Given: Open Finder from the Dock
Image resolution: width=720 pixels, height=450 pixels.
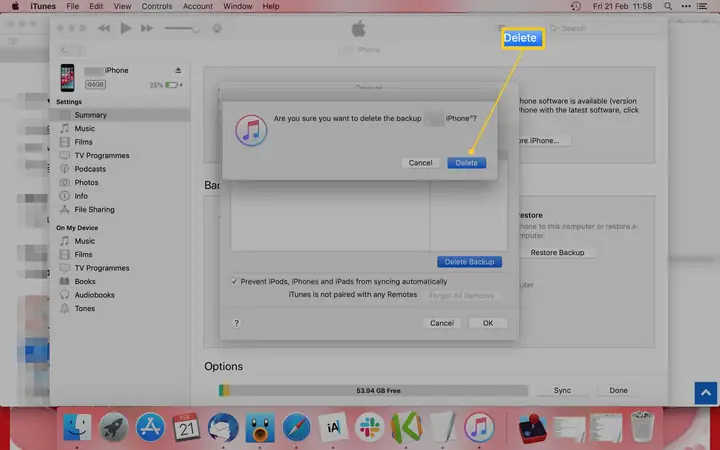Looking at the screenshot, I should tap(77, 427).
